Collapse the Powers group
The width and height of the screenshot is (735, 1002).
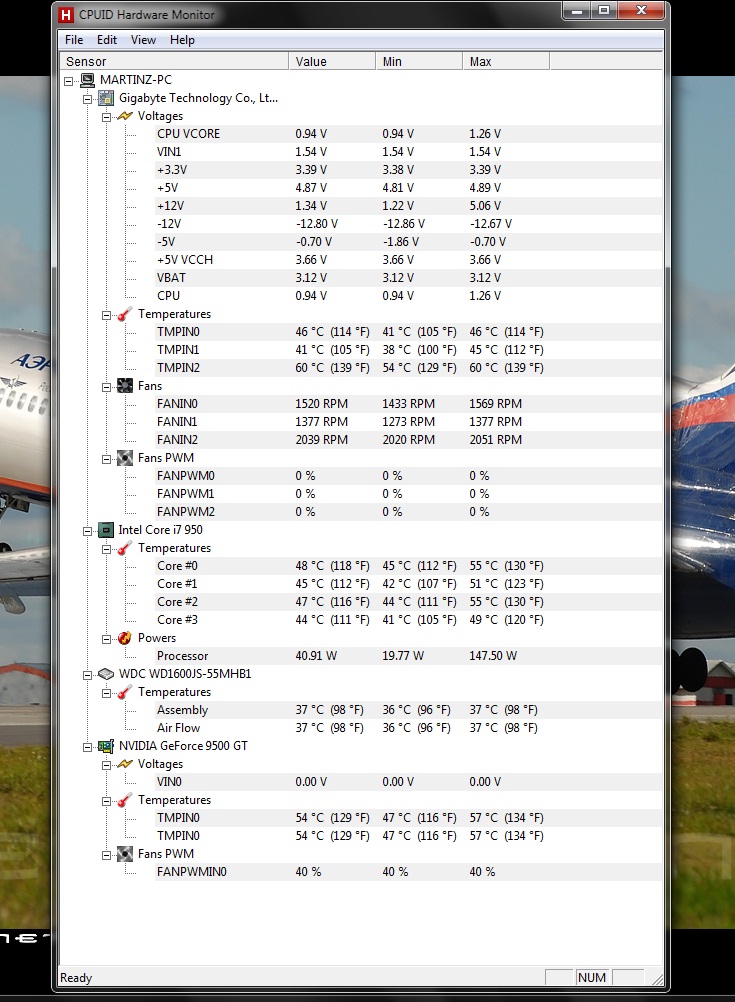click(107, 639)
